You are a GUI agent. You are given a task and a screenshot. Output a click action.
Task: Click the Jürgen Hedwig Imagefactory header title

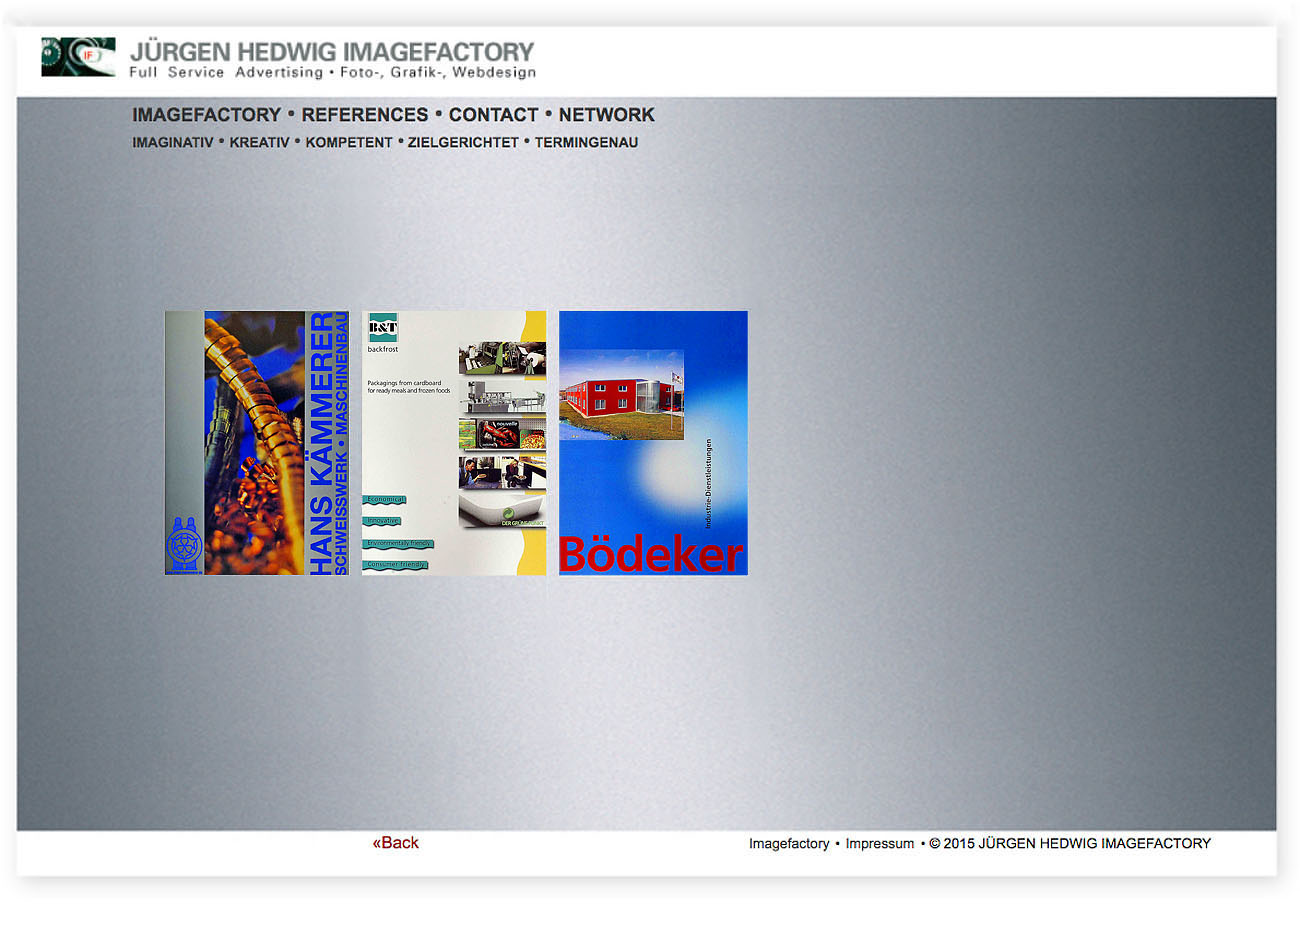[332, 52]
